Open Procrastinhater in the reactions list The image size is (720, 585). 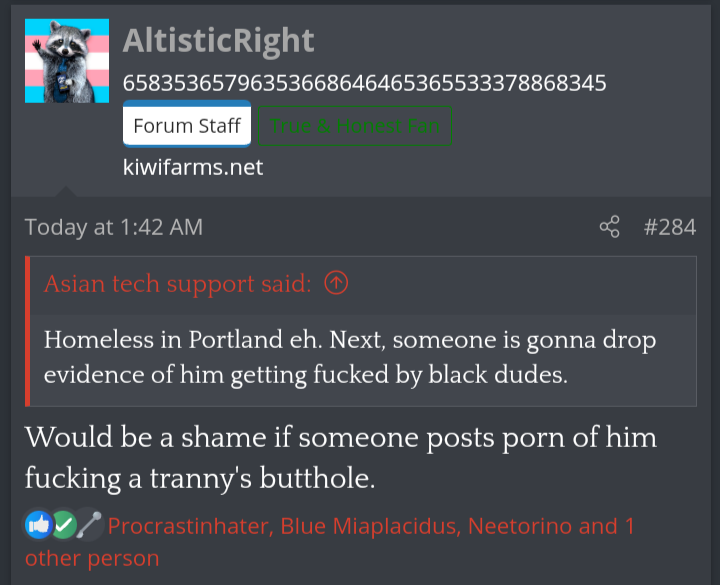[191, 526]
